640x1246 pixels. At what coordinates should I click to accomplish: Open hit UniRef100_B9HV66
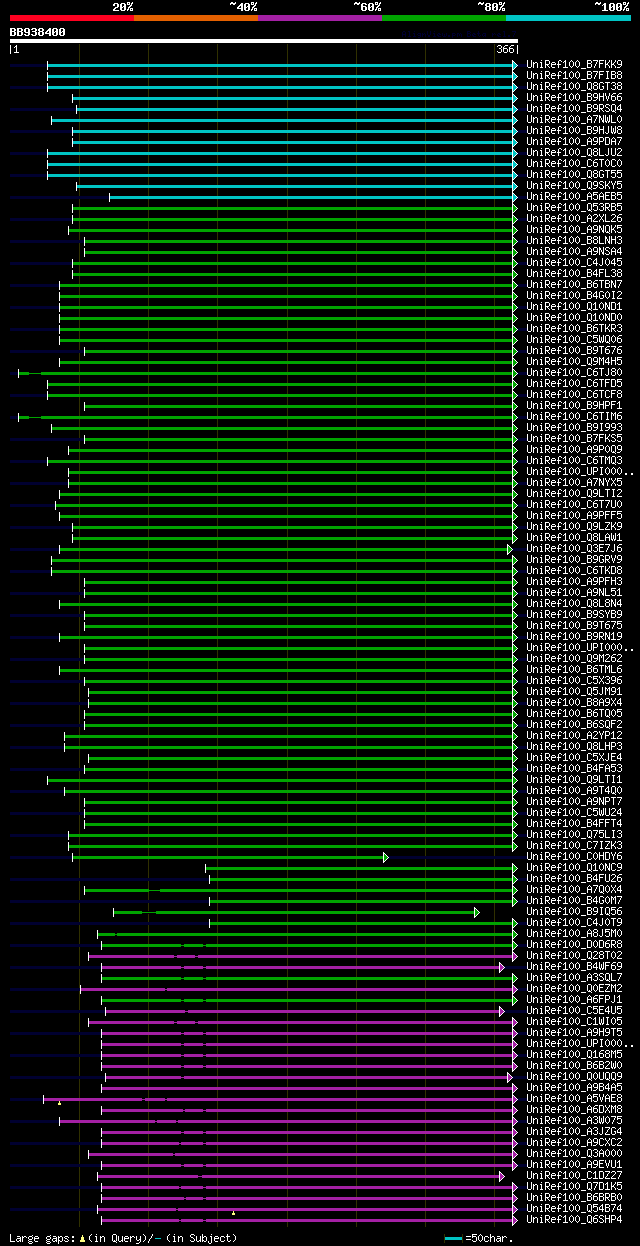[x=574, y=97]
